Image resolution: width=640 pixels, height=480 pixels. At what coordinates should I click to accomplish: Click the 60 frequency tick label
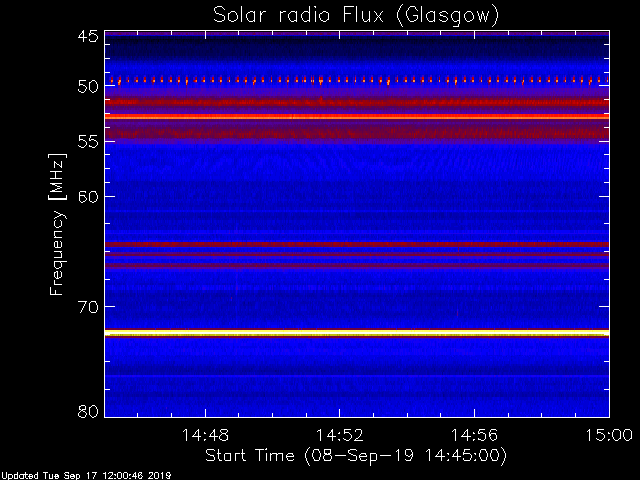click(88, 197)
